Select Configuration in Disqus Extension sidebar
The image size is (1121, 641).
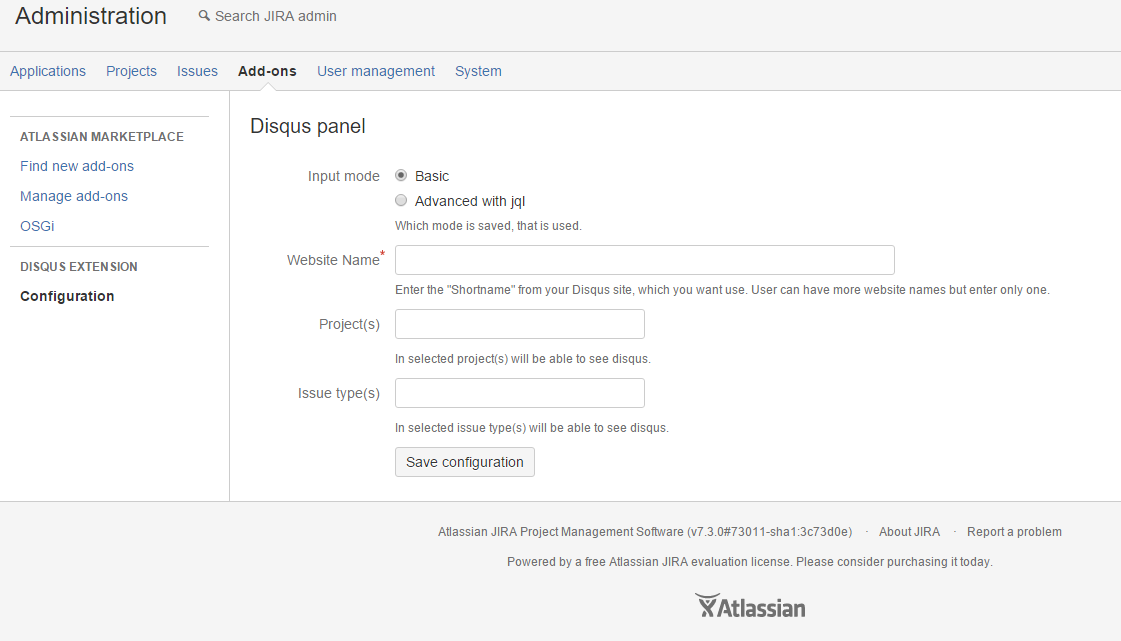(x=67, y=296)
